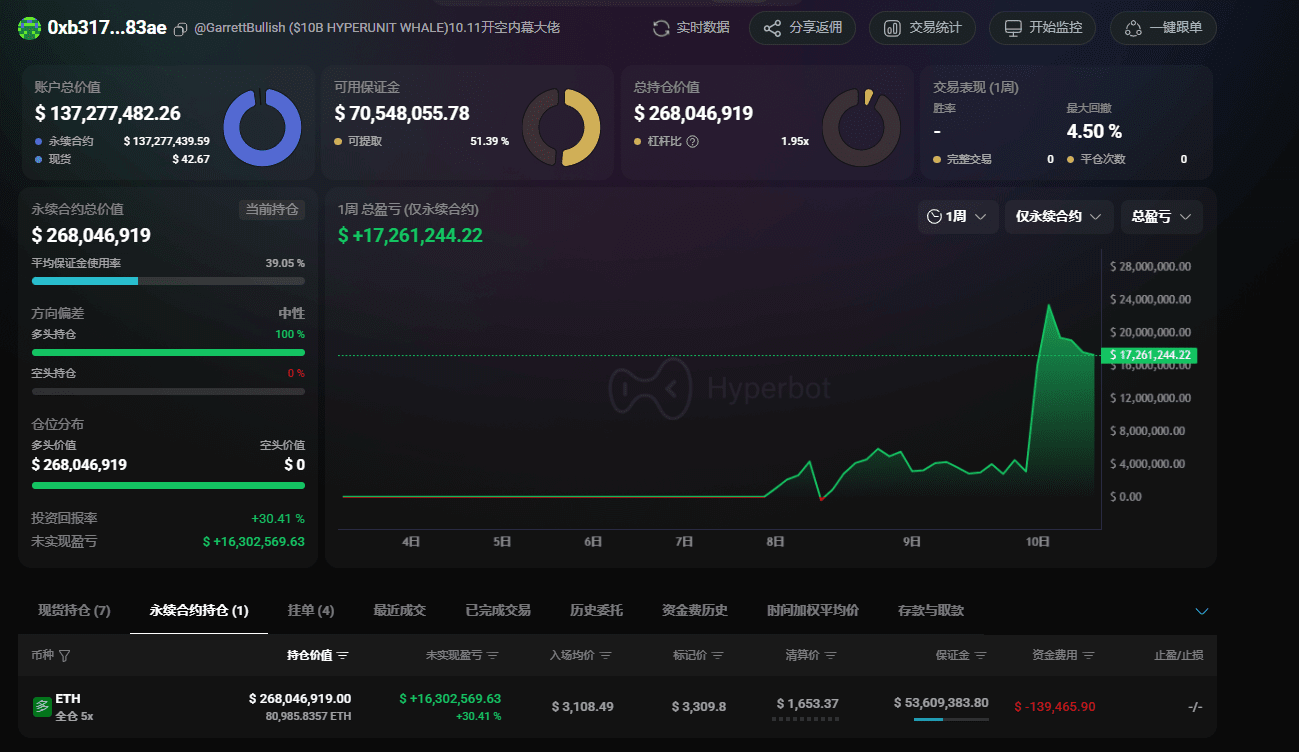Click the 投资回报率 value +30.41 %
This screenshot has width=1299, height=752.
pos(278,519)
